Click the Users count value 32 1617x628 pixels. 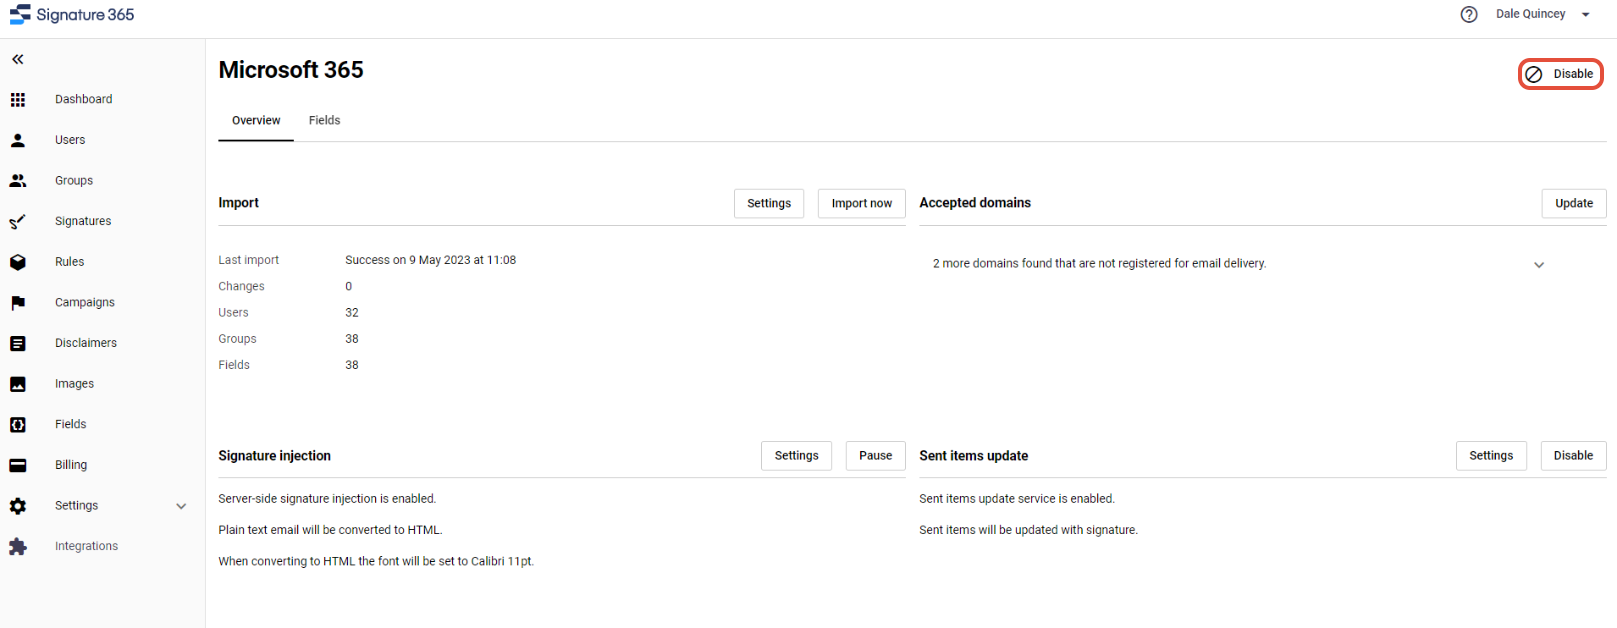pyautogui.click(x=352, y=313)
